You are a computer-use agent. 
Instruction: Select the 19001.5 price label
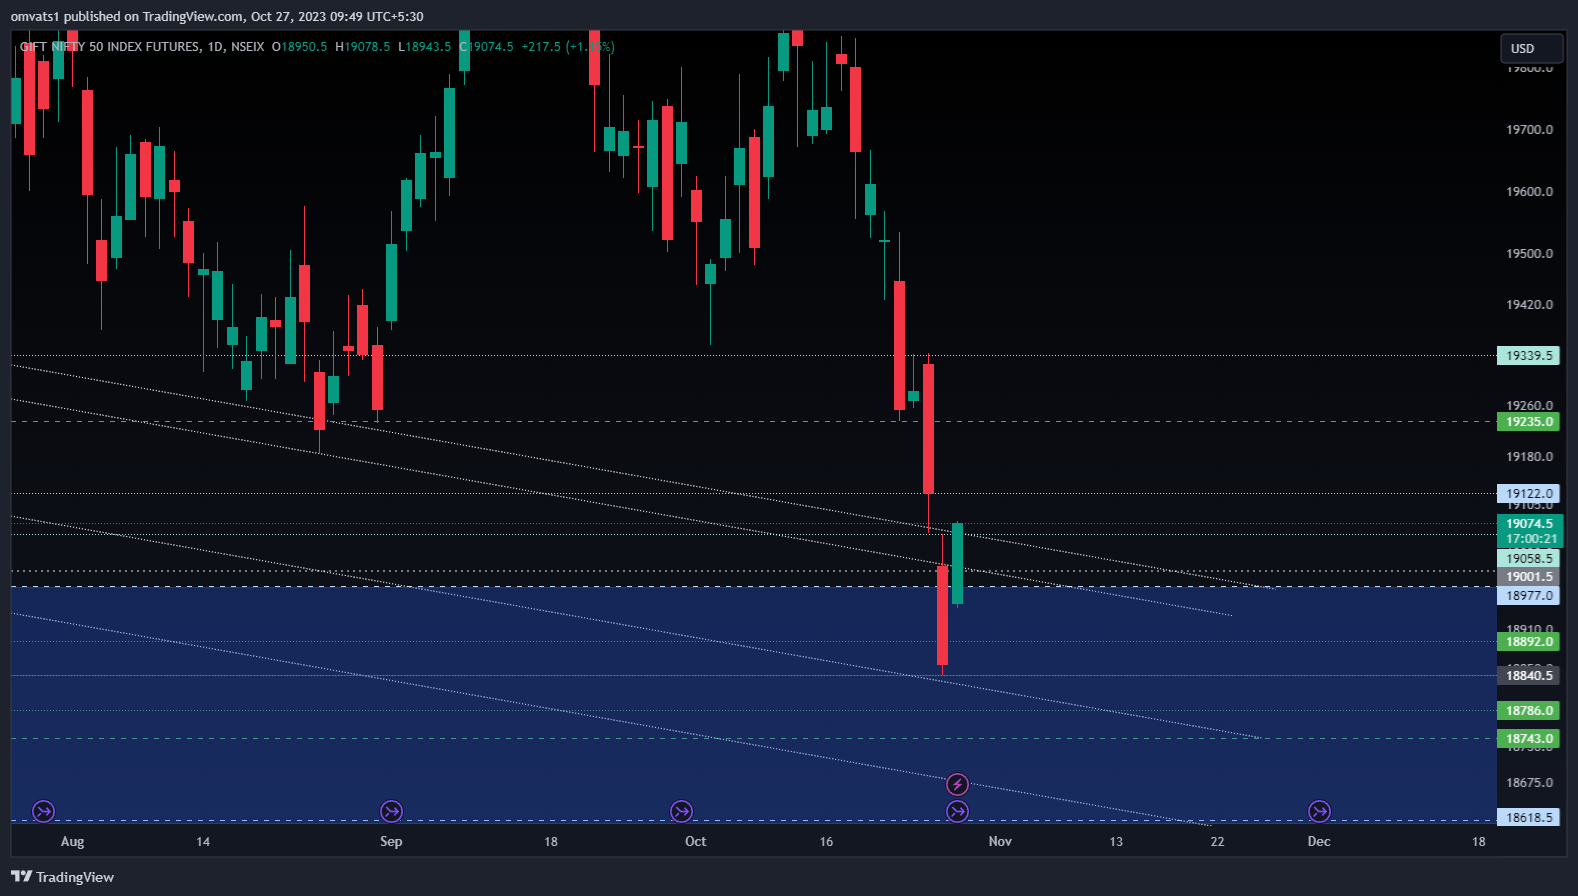coord(1529,576)
